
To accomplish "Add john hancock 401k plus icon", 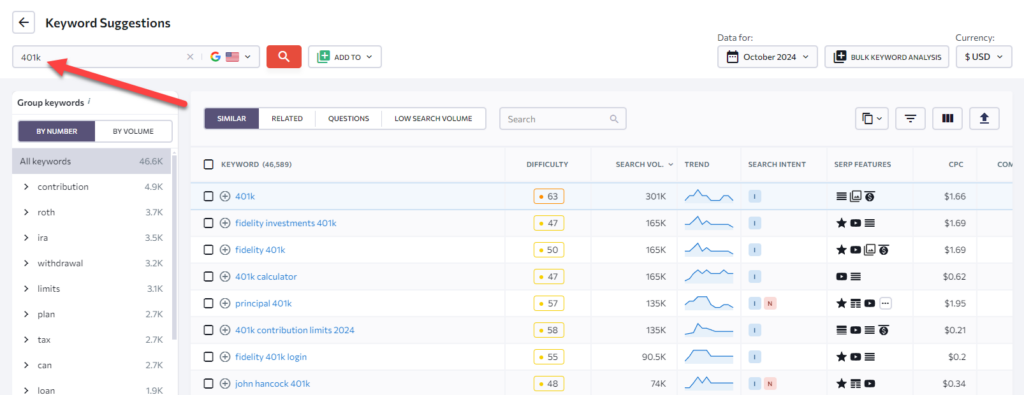I will (225, 384).
